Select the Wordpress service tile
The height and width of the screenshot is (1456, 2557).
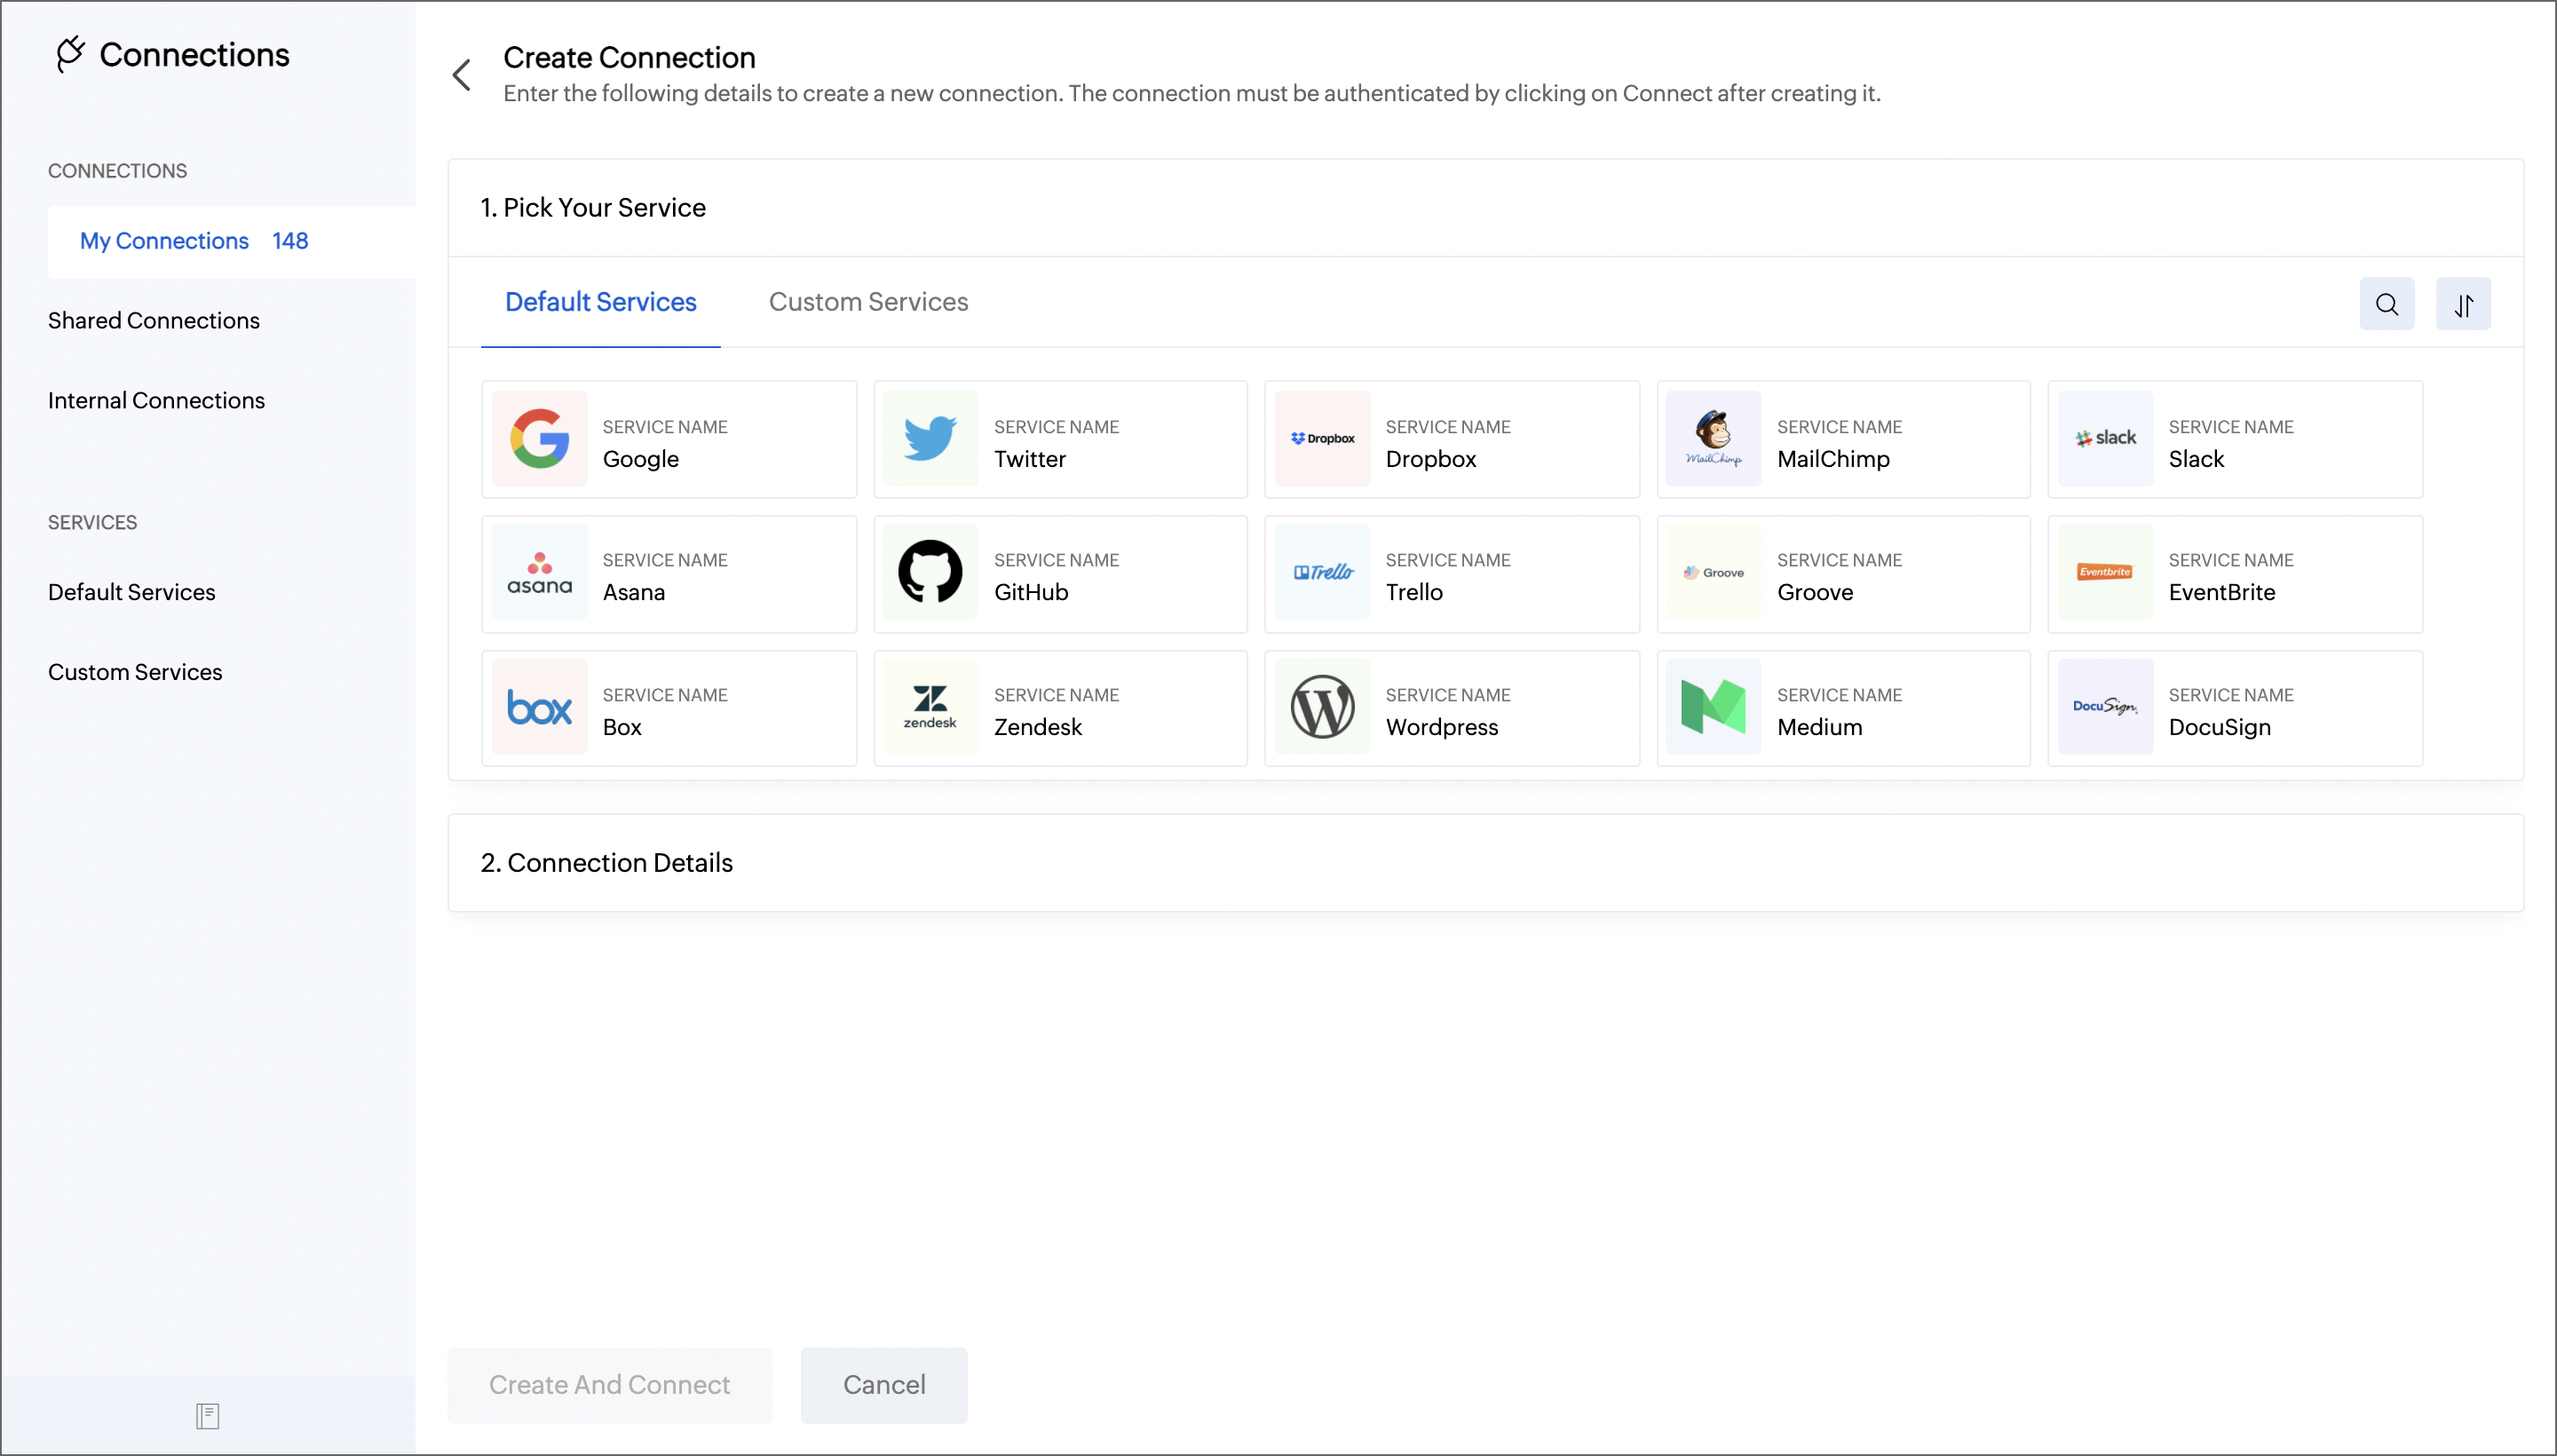[x=1450, y=709]
